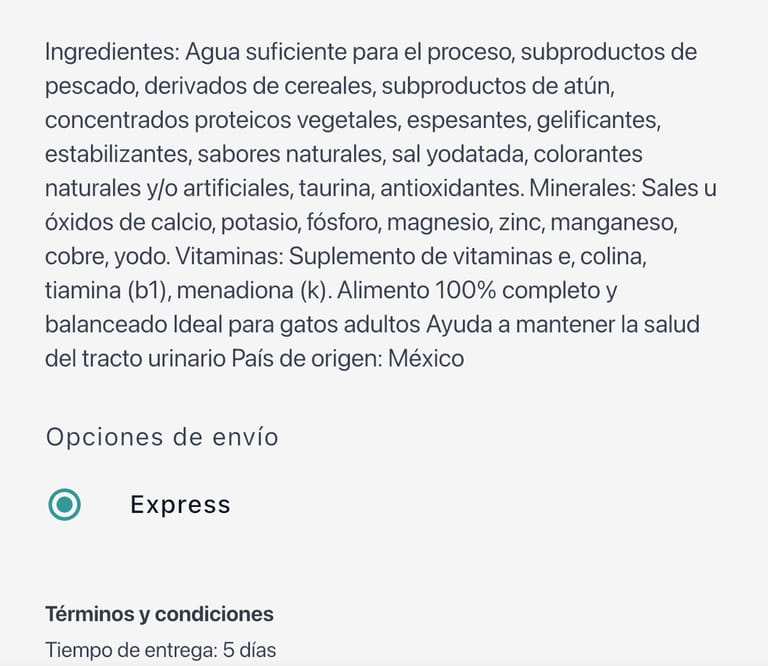Screen dimensions: 768x666
Task: Click the word "México" in the description
Action: pos(426,358)
